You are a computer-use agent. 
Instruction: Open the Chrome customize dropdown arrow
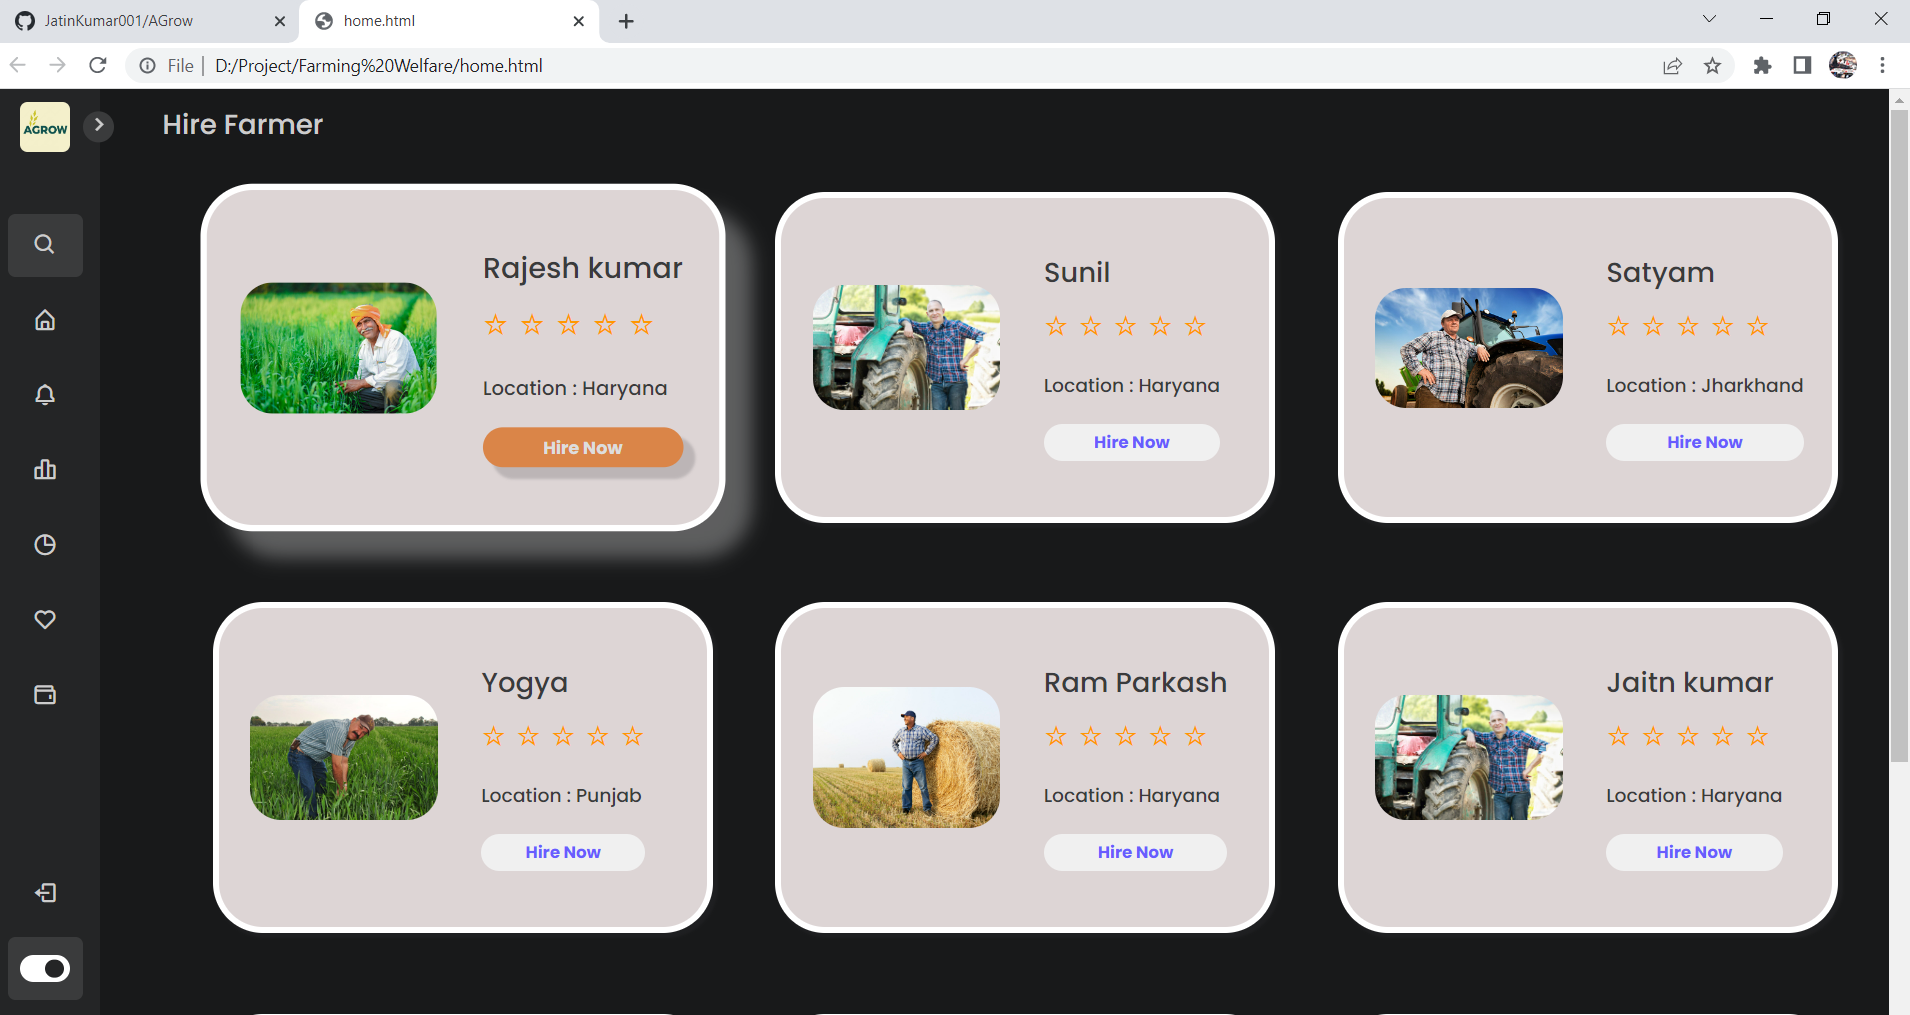pyautogui.click(x=1709, y=18)
